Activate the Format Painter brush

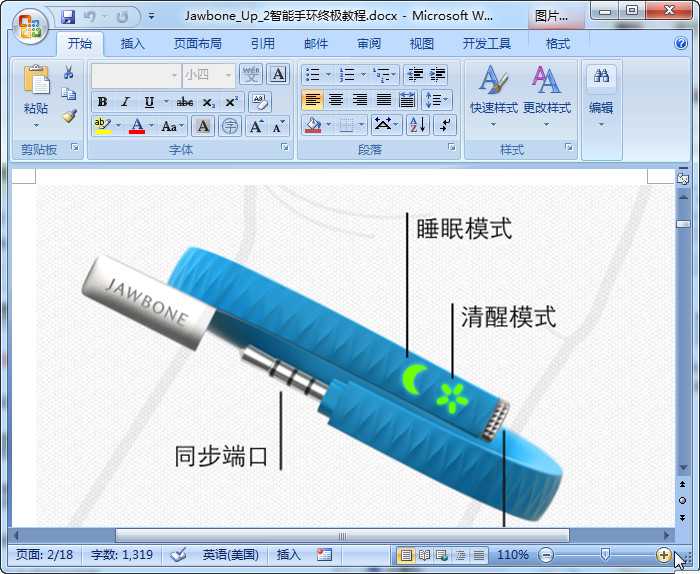pos(69,116)
